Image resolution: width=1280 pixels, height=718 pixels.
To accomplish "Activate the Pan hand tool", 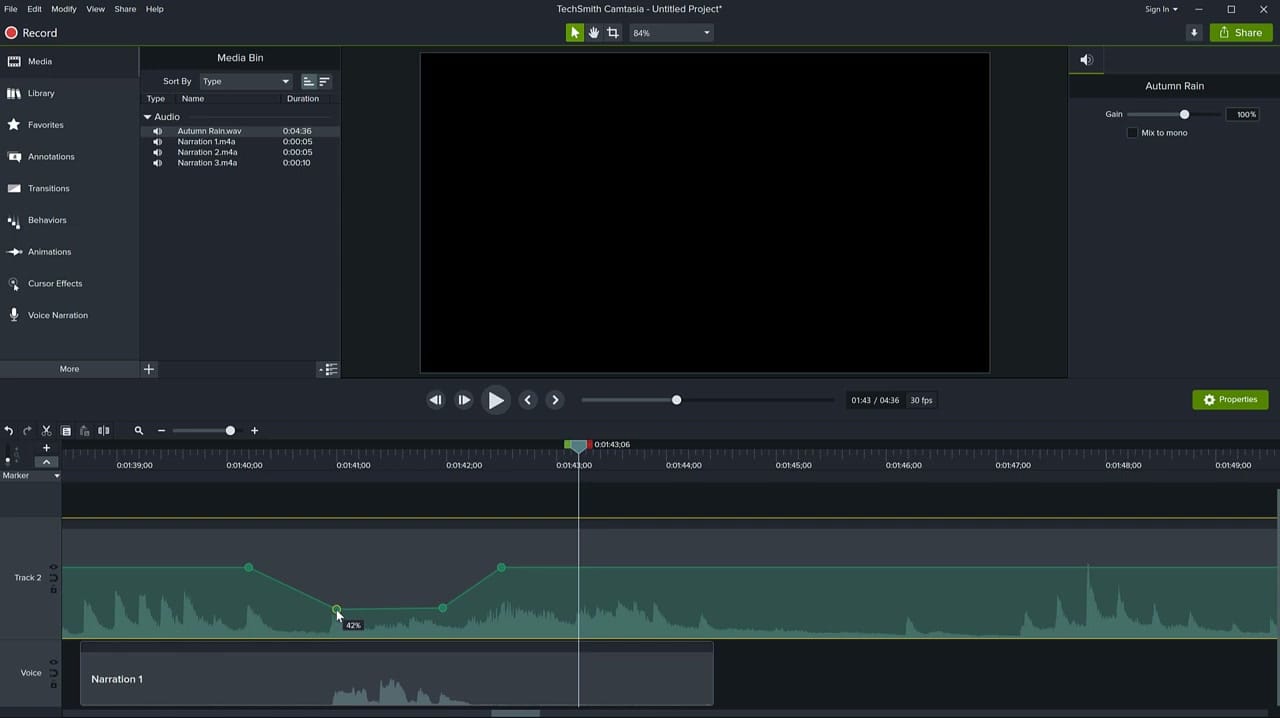I will (593, 32).
